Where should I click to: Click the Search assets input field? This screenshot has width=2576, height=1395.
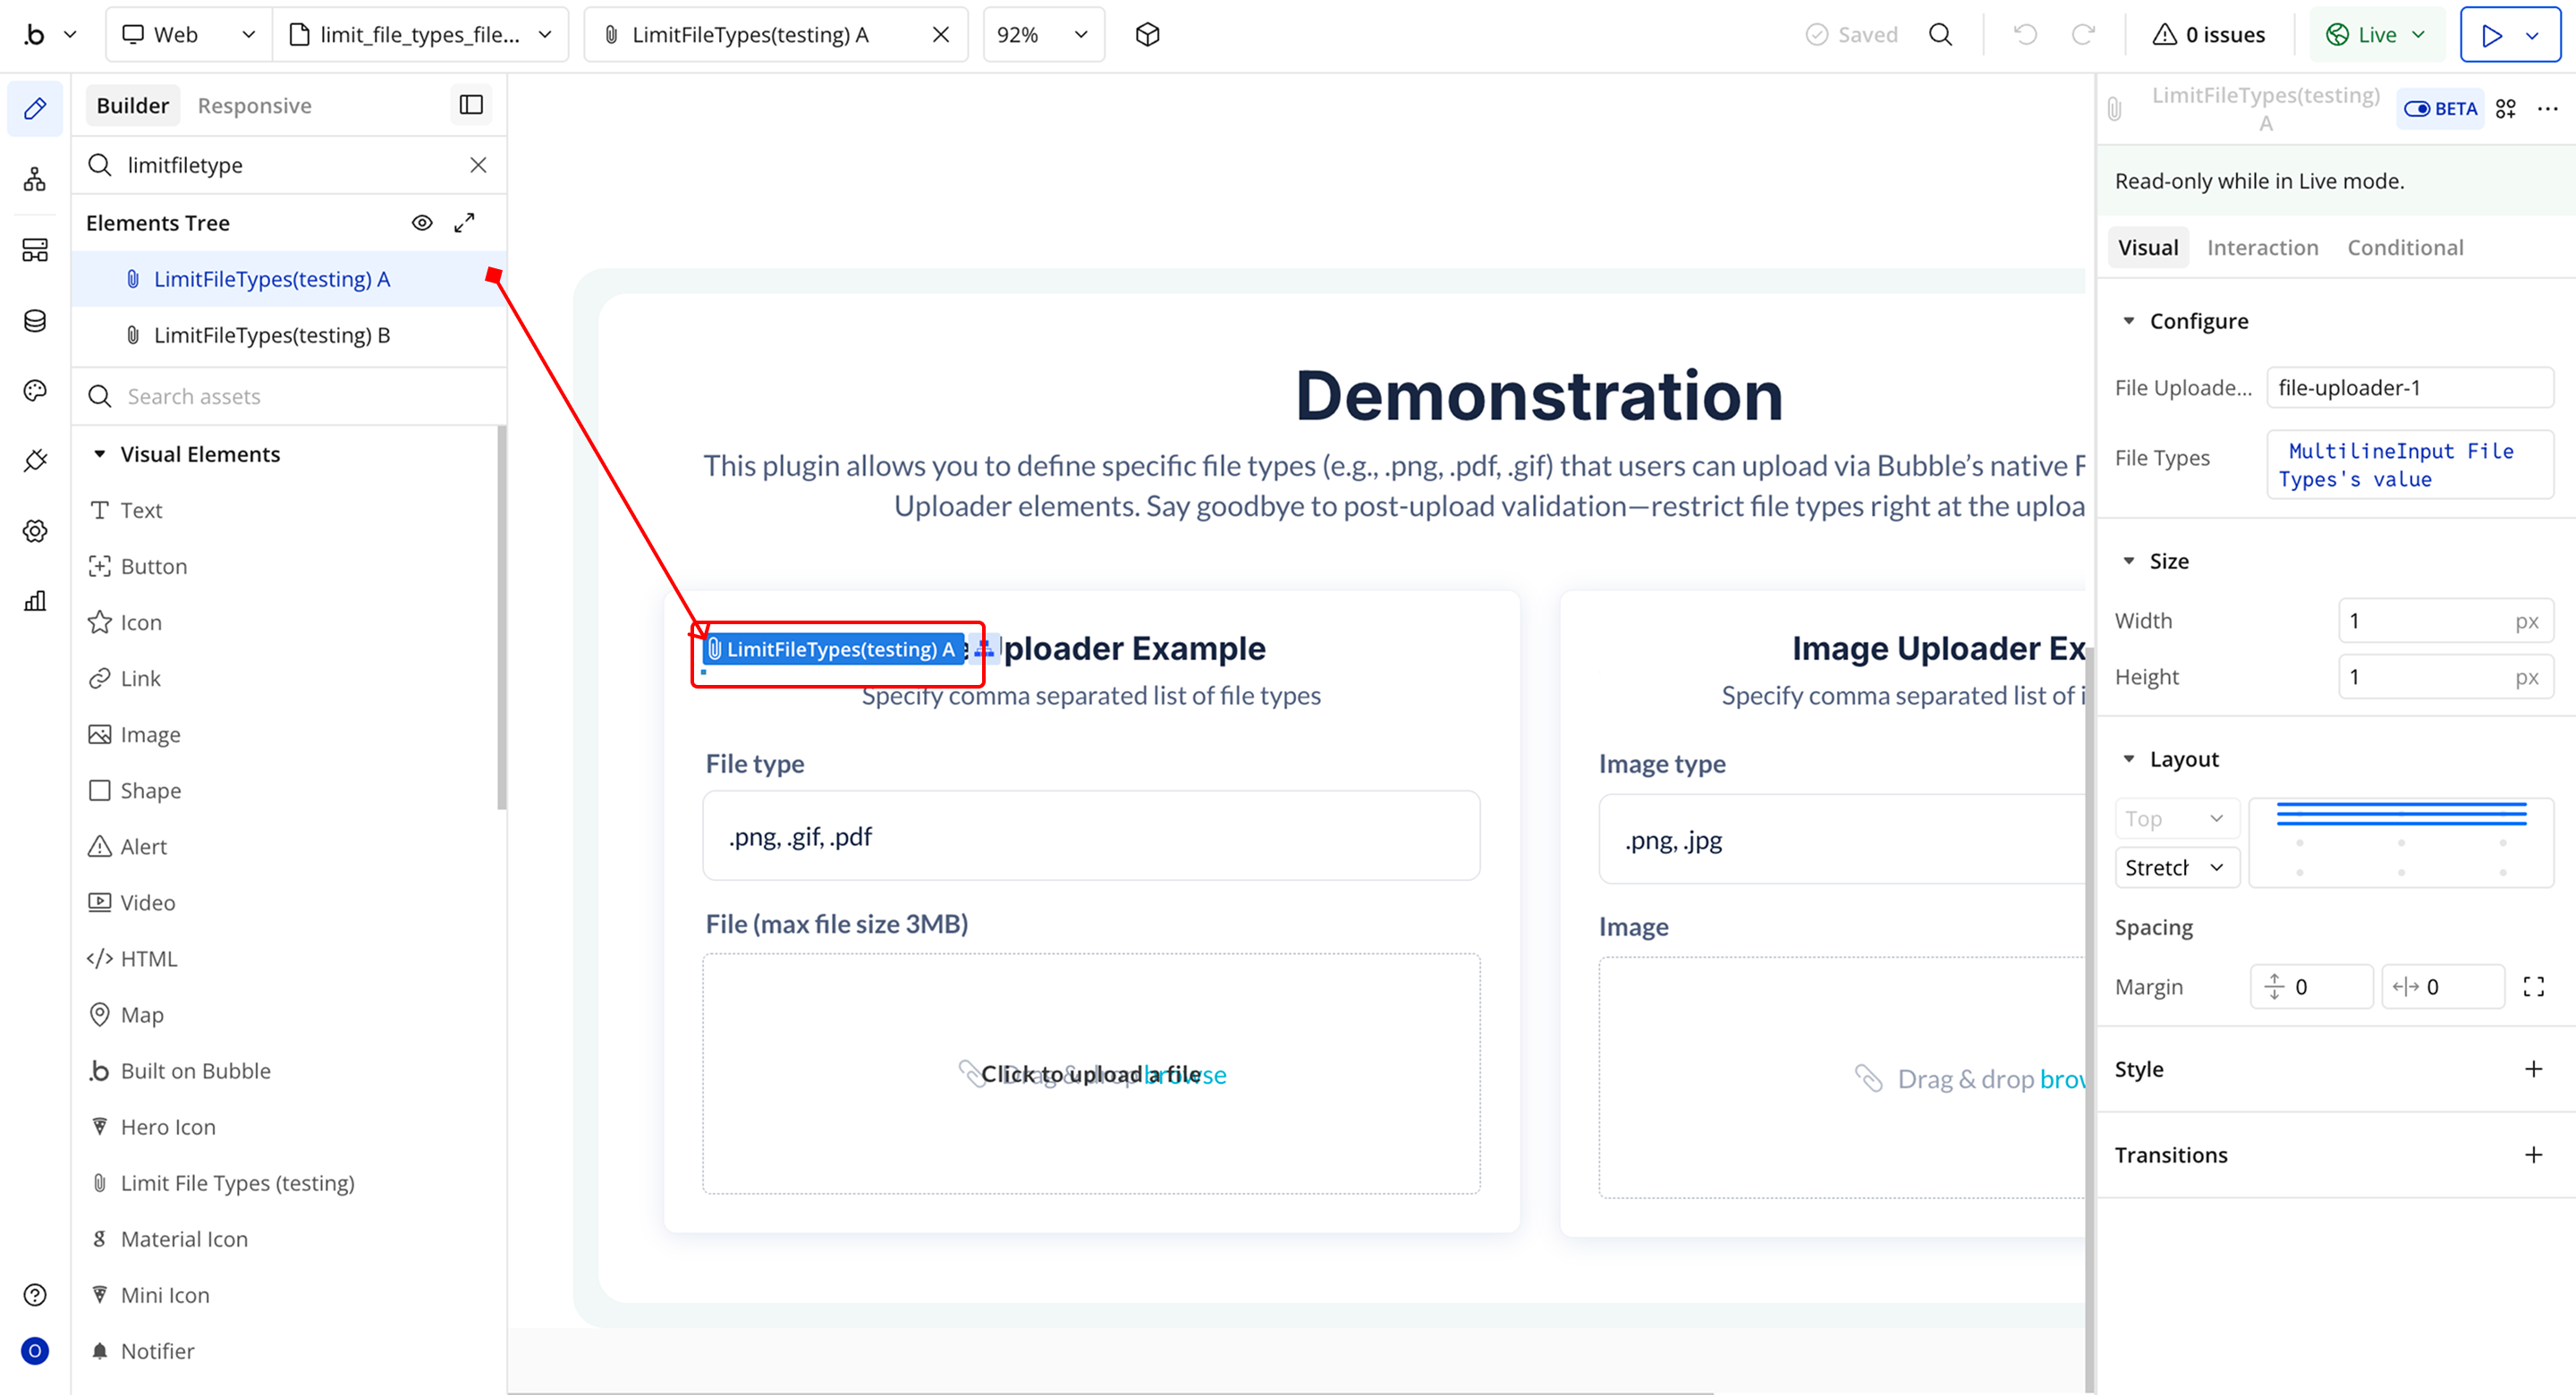point(300,397)
